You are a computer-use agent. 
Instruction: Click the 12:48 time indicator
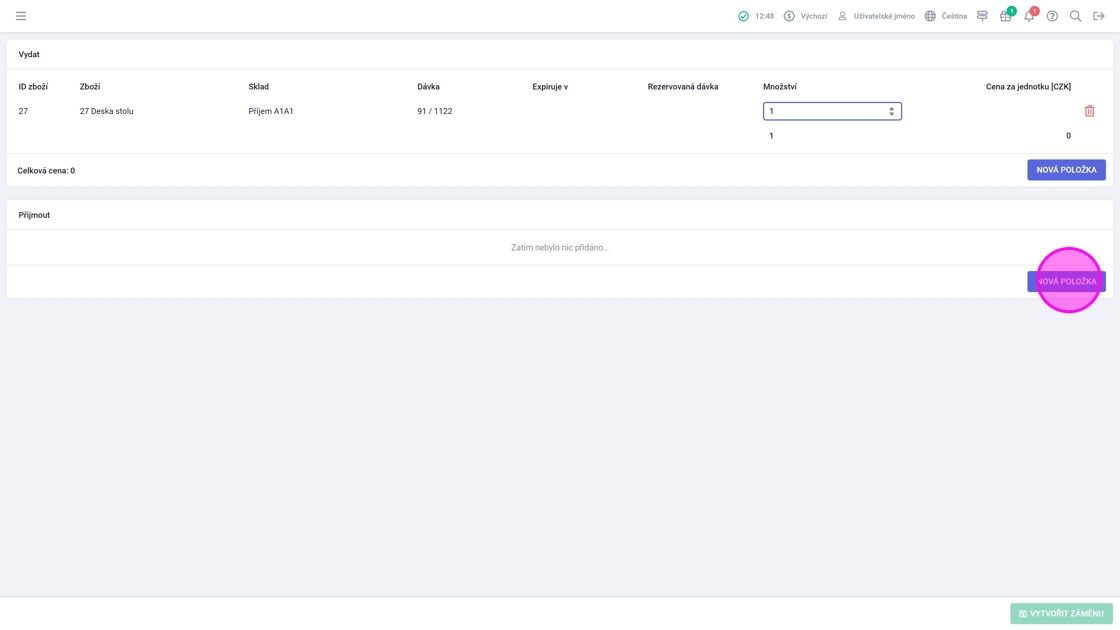[764, 16]
